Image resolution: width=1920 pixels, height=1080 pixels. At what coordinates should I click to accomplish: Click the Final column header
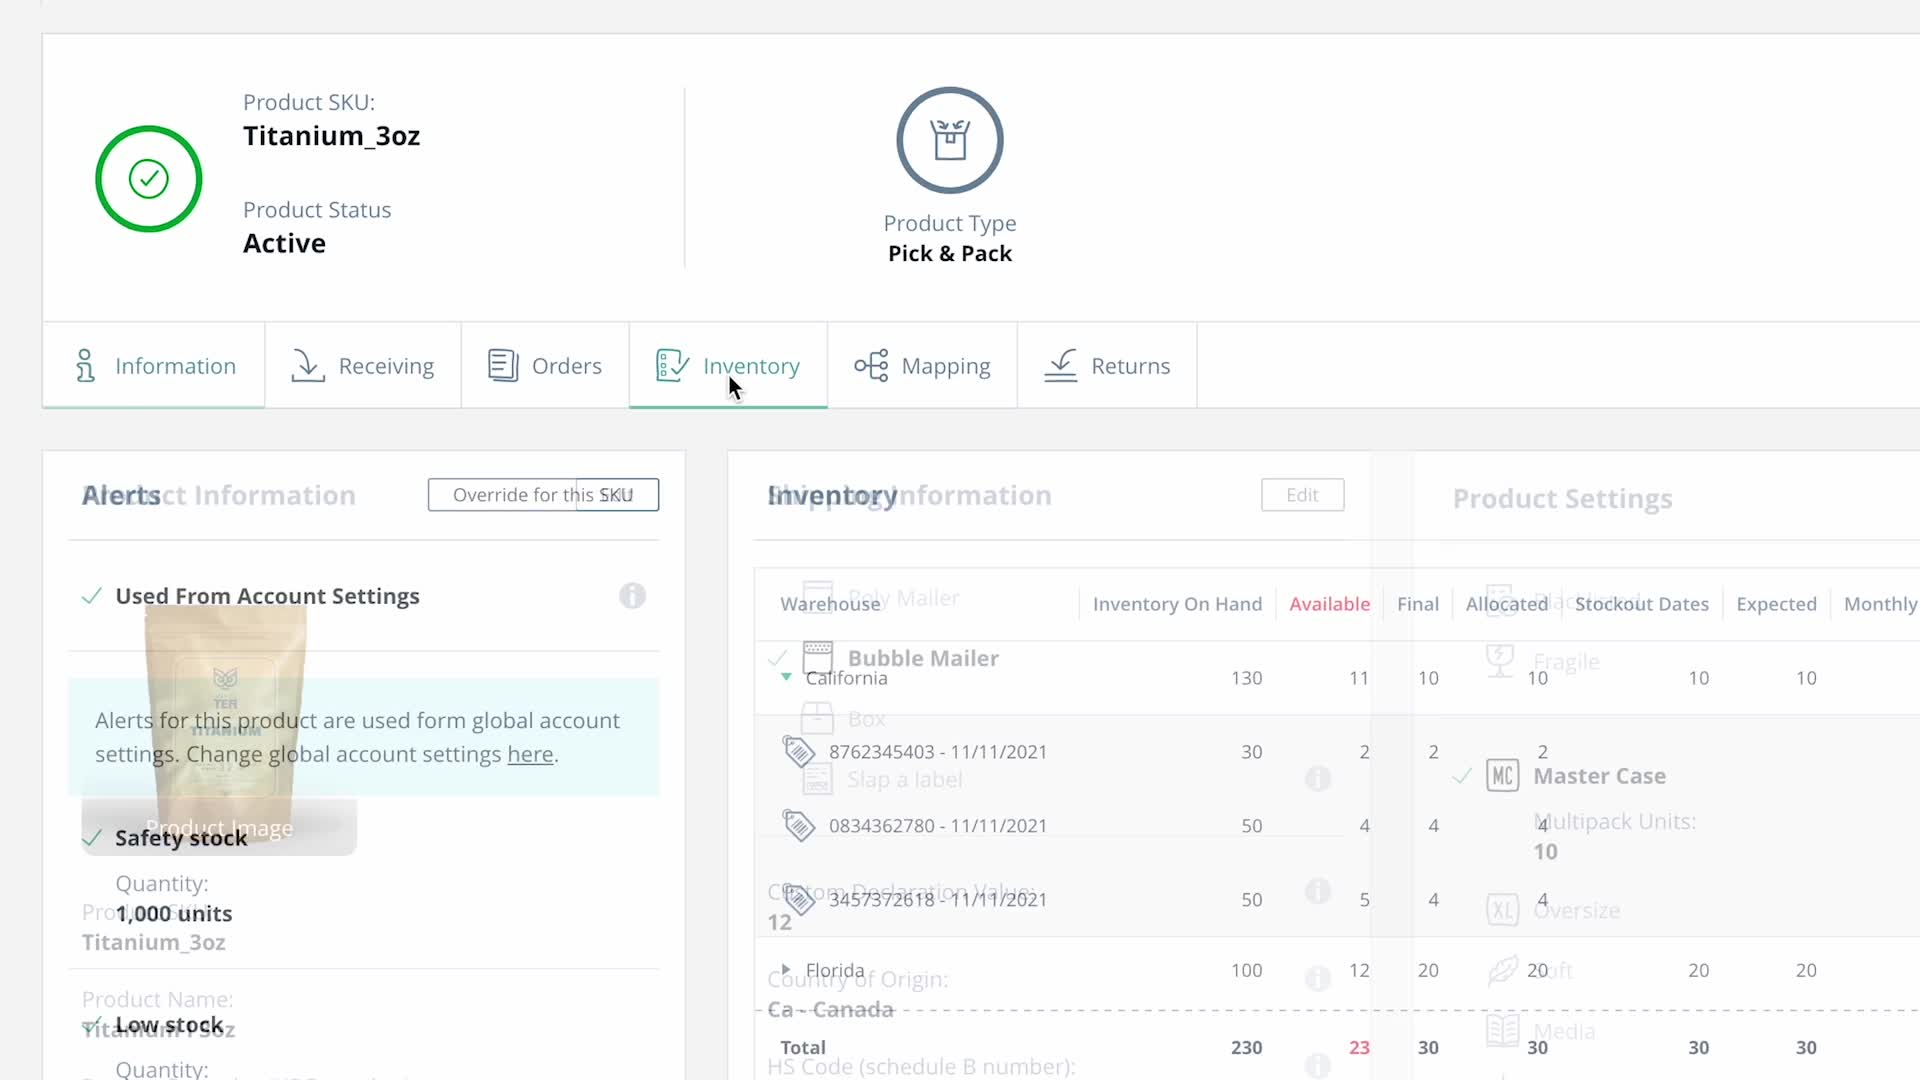click(x=1417, y=604)
